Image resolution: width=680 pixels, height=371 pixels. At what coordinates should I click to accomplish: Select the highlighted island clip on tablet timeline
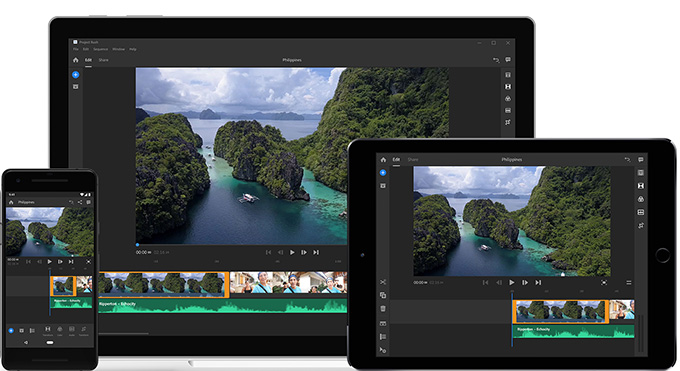click(560, 311)
